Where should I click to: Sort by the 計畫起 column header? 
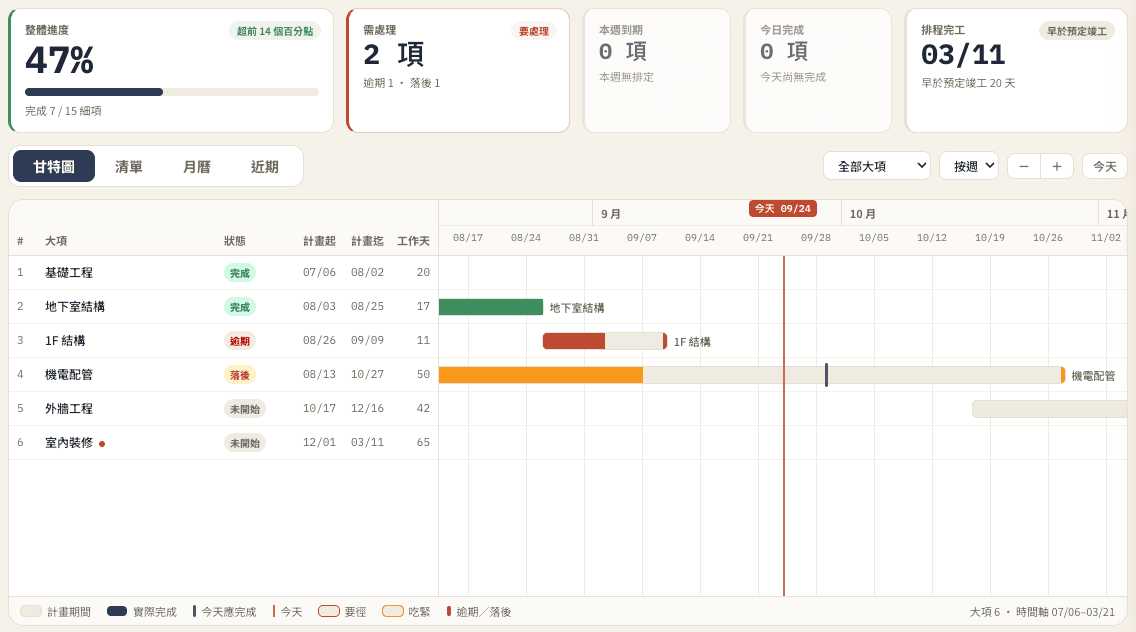click(x=320, y=241)
